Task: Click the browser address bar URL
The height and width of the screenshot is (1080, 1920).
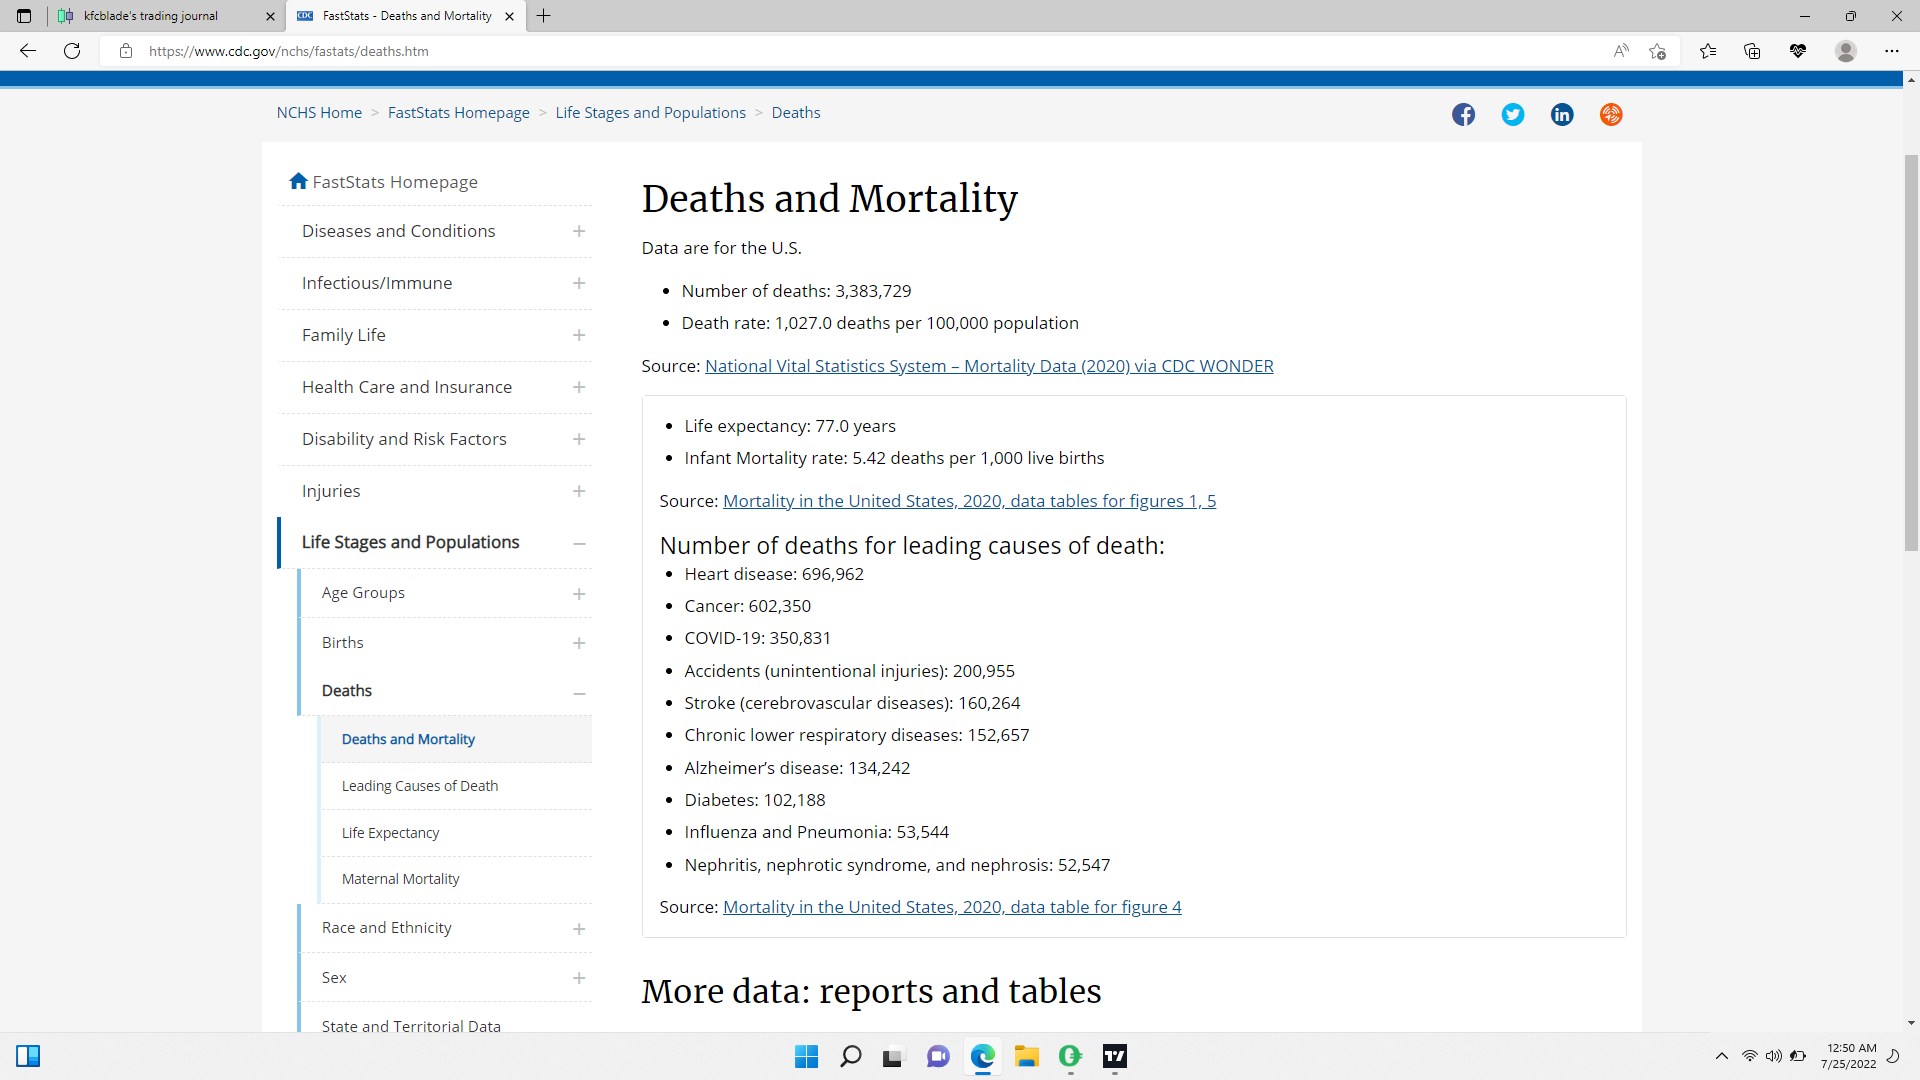Action: [289, 51]
